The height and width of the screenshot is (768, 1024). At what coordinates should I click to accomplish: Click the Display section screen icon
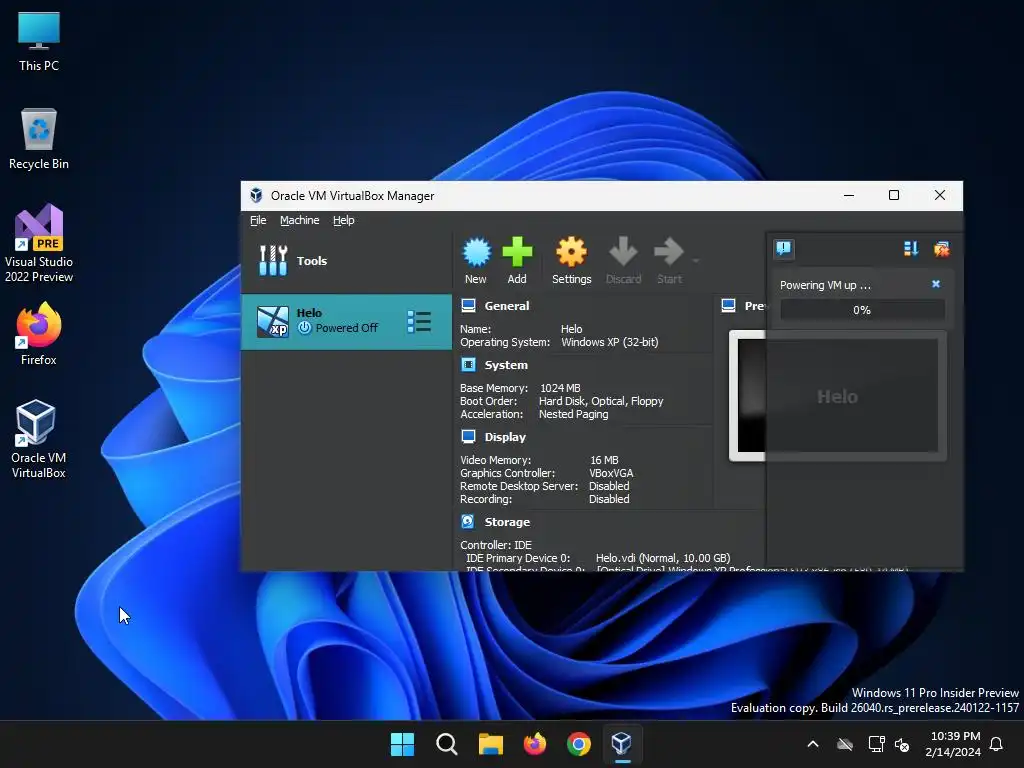pyautogui.click(x=468, y=436)
